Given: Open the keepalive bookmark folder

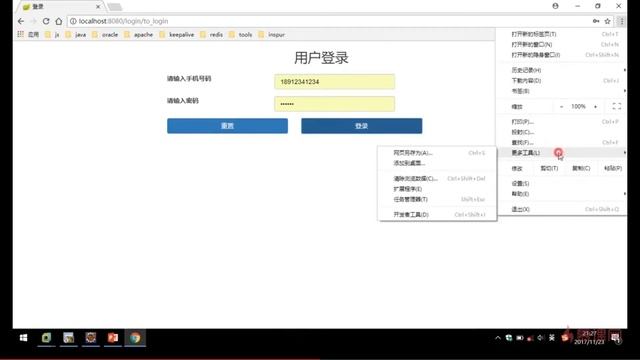Looking at the screenshot, I should [x=177, y=35].
